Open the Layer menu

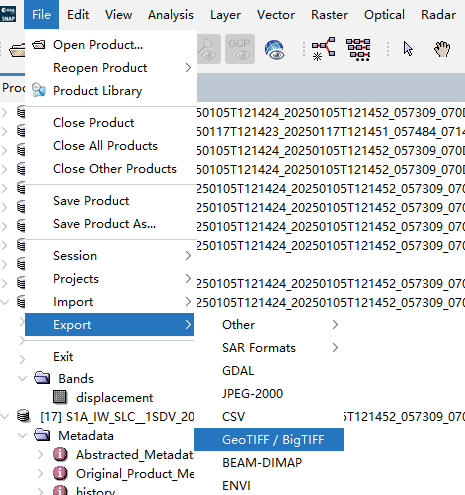tap(225, 14)
